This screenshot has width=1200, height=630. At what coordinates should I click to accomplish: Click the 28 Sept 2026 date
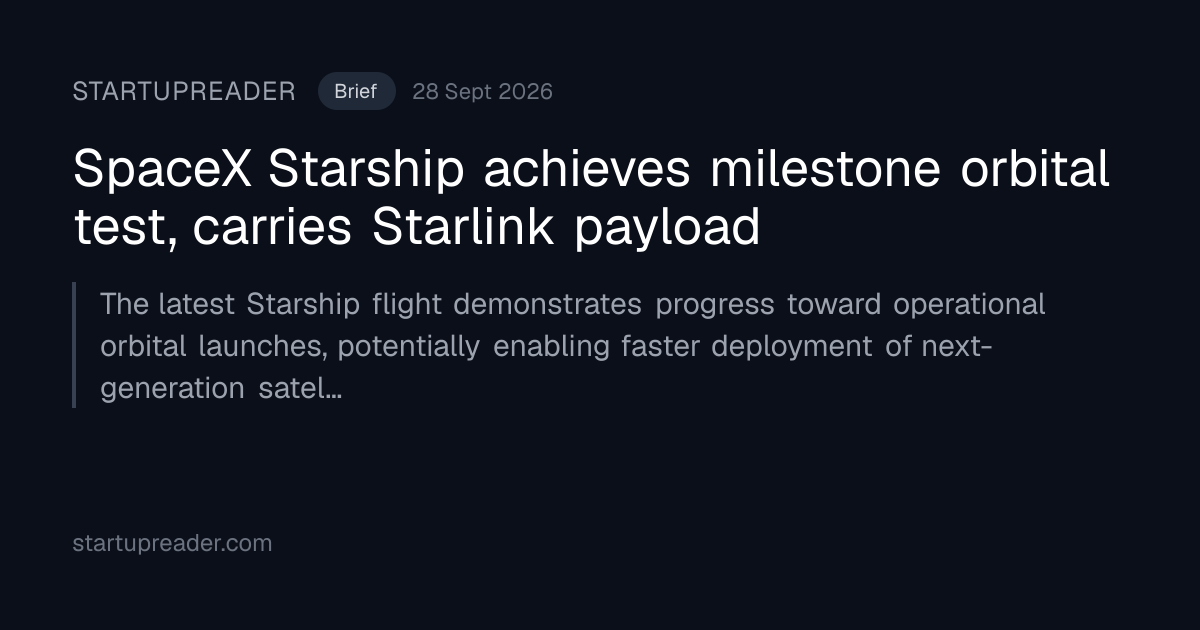coord(482,92)
